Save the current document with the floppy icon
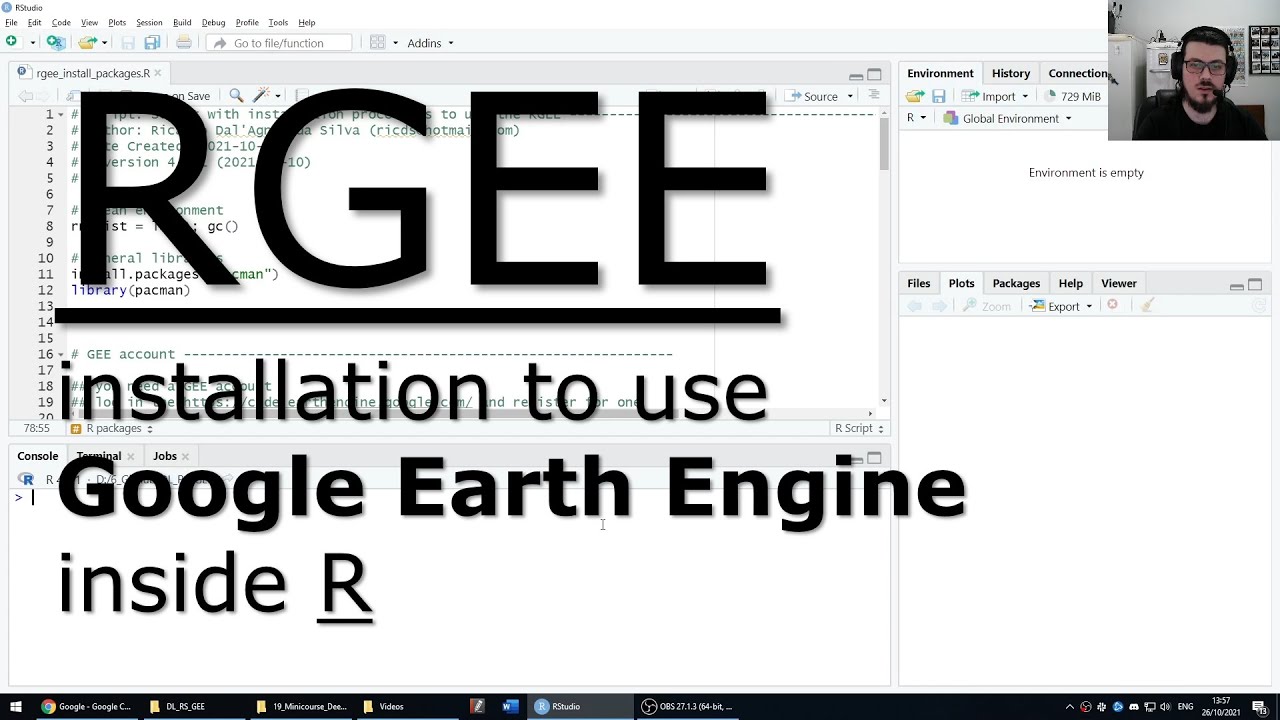Screen dimensions: 1280x720 128,42
